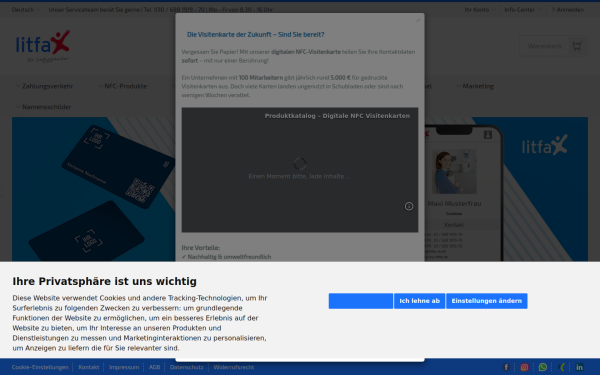Open Cookie-Einstellungen in the footer
The width and height of the screenshot is (600, 375).
pos(40,367)
